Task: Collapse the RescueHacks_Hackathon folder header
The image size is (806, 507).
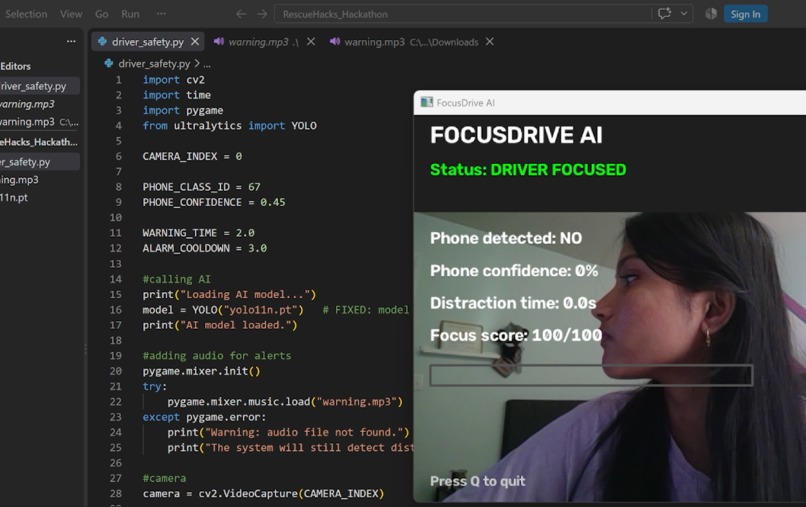Action: pyautogui.click(x=40, y=142)
